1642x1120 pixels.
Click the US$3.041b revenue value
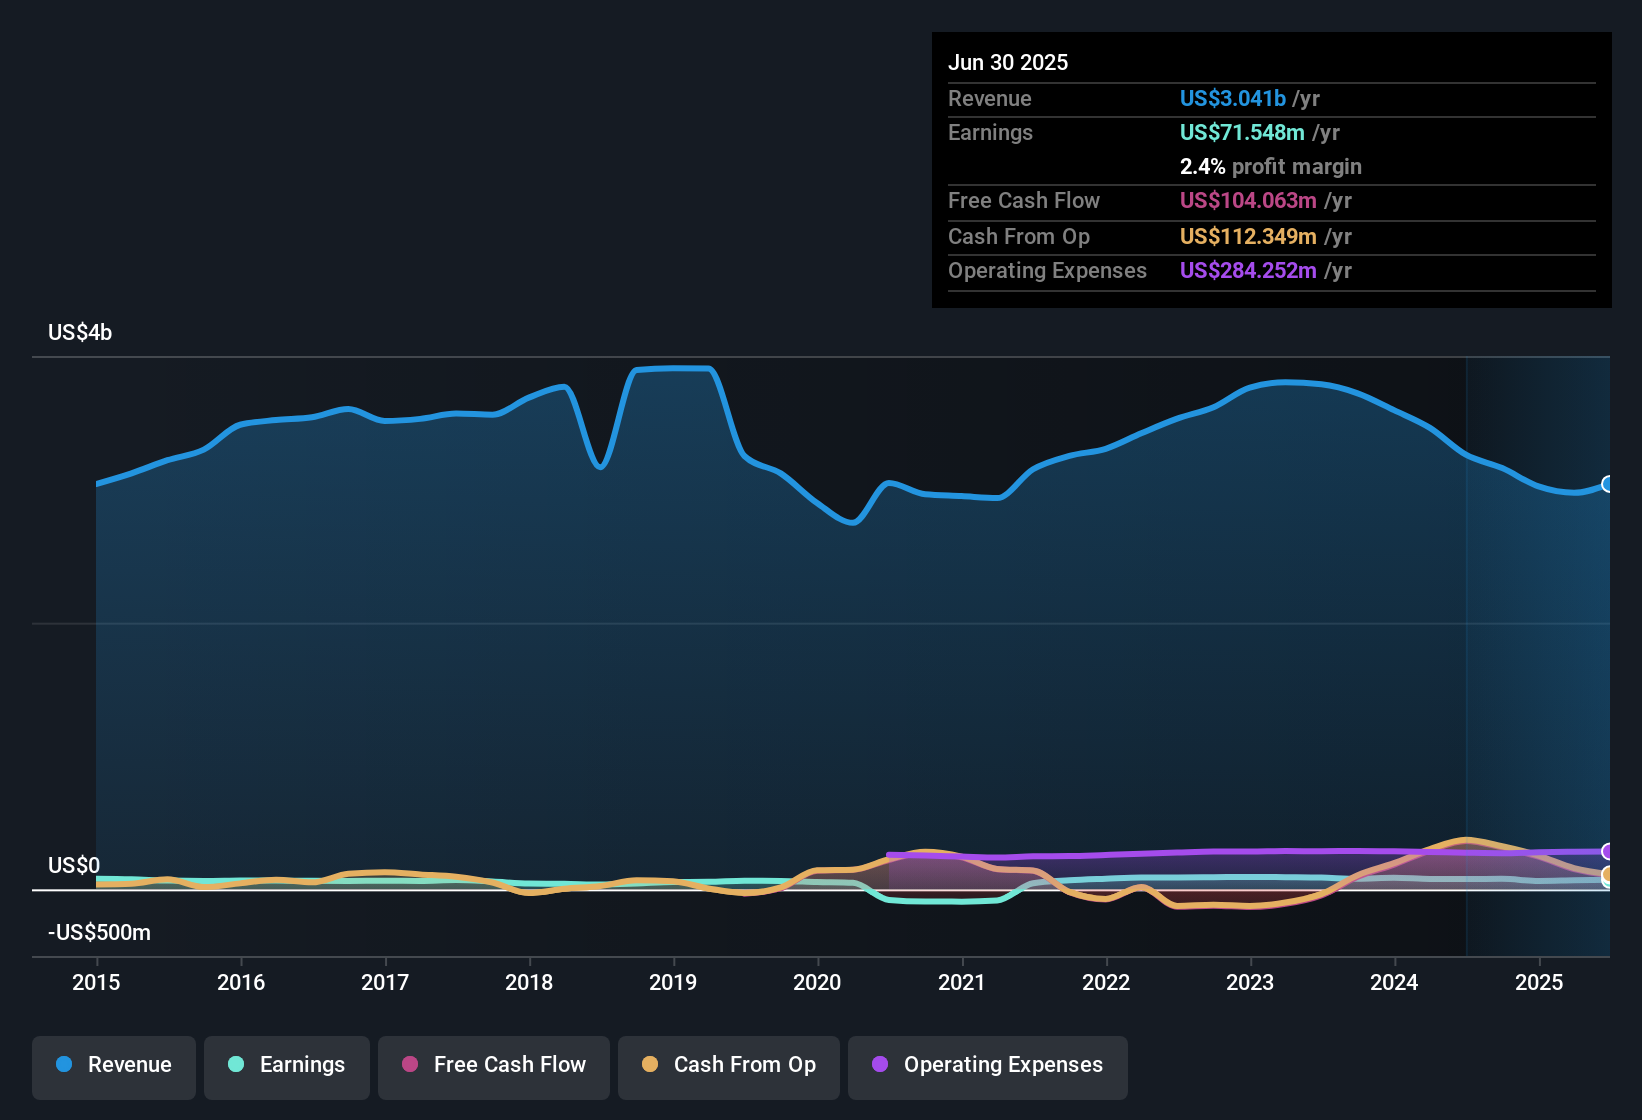(x=1233, y=98)
